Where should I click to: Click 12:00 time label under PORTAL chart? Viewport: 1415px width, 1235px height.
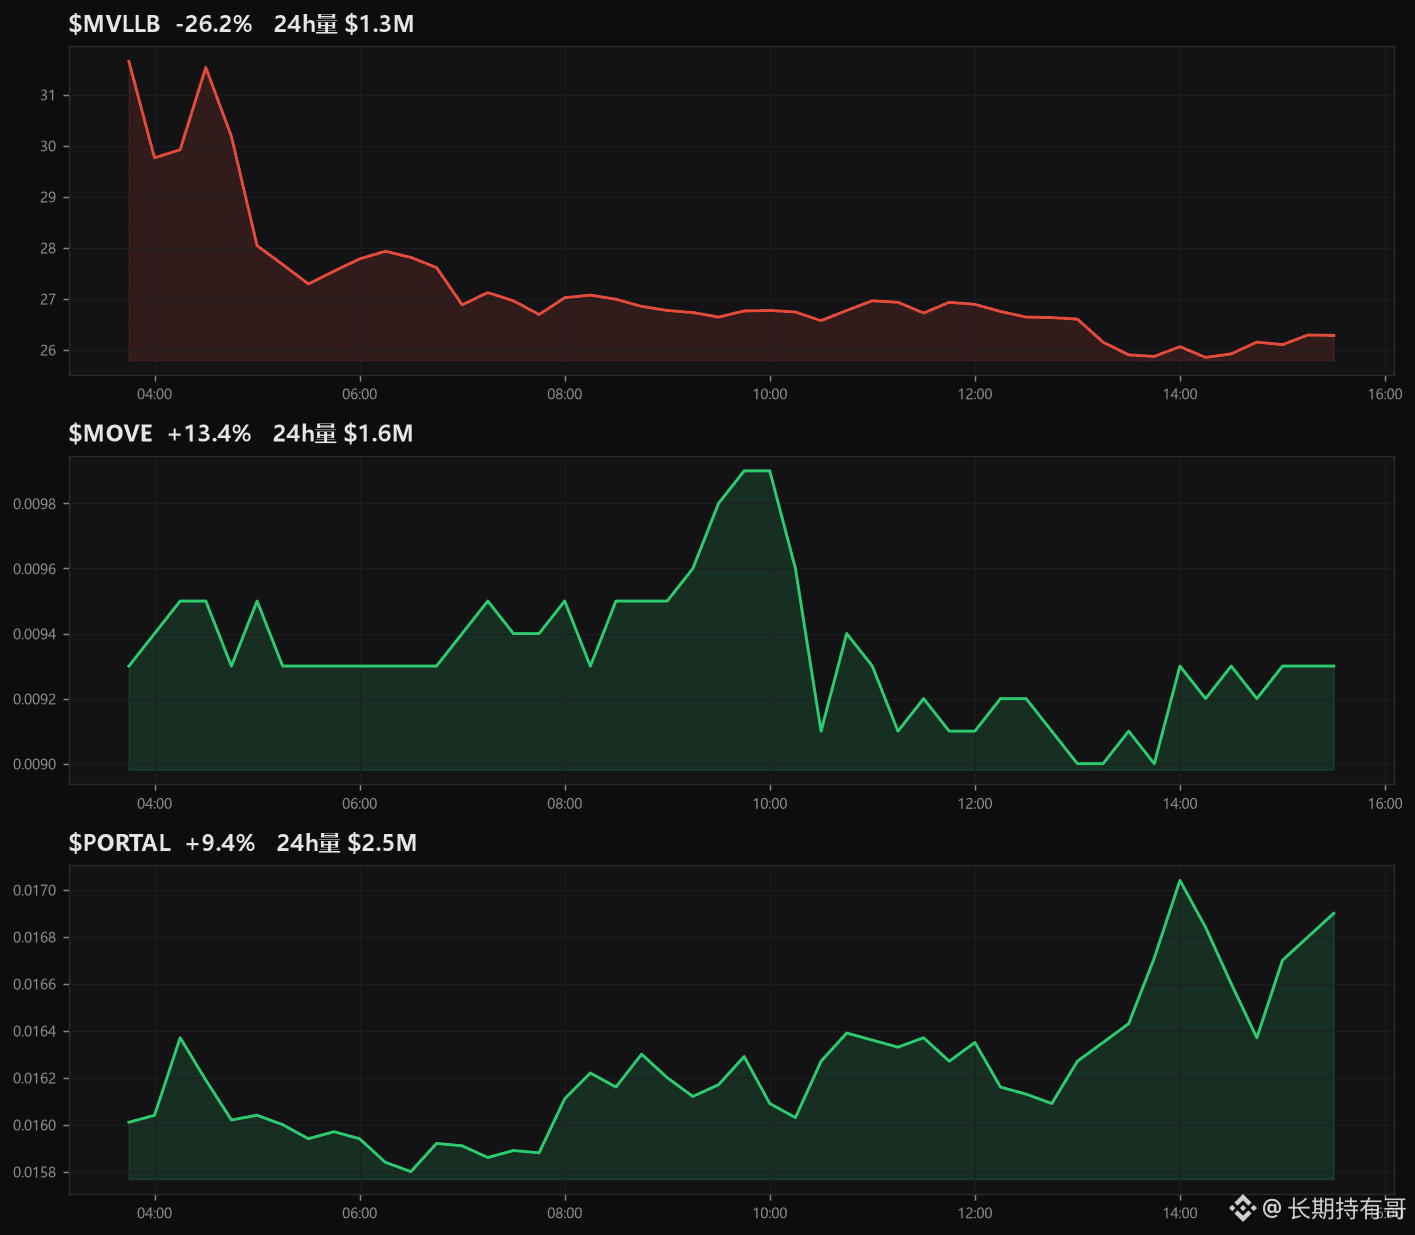click(x=975, y=1213)
